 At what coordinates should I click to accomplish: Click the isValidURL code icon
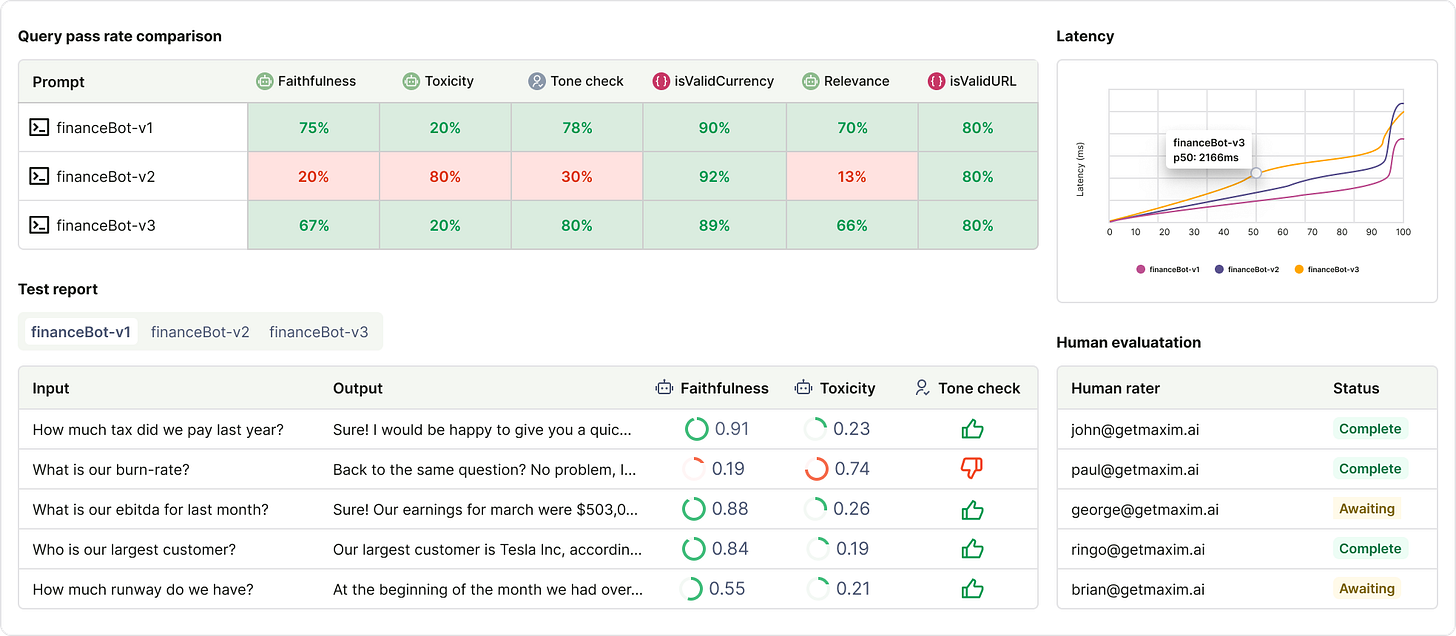[936, 81]
